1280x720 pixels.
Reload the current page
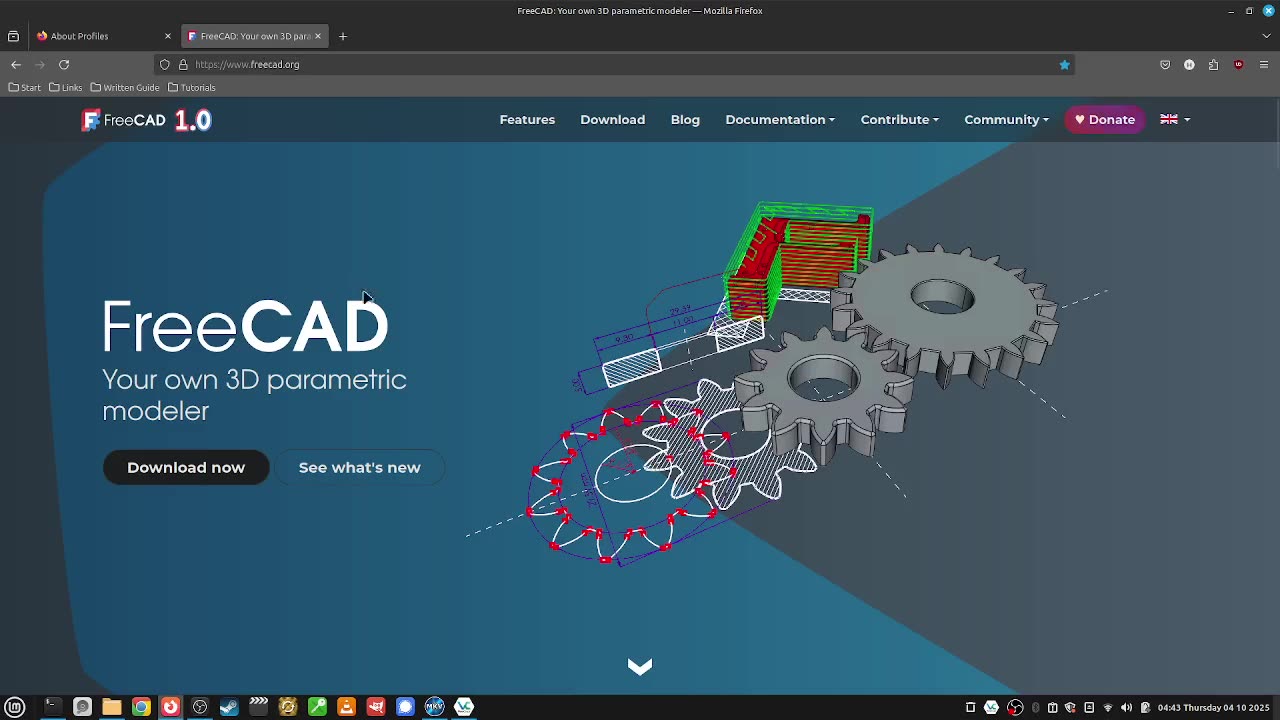pyautogui.click(x=64, y=64)
